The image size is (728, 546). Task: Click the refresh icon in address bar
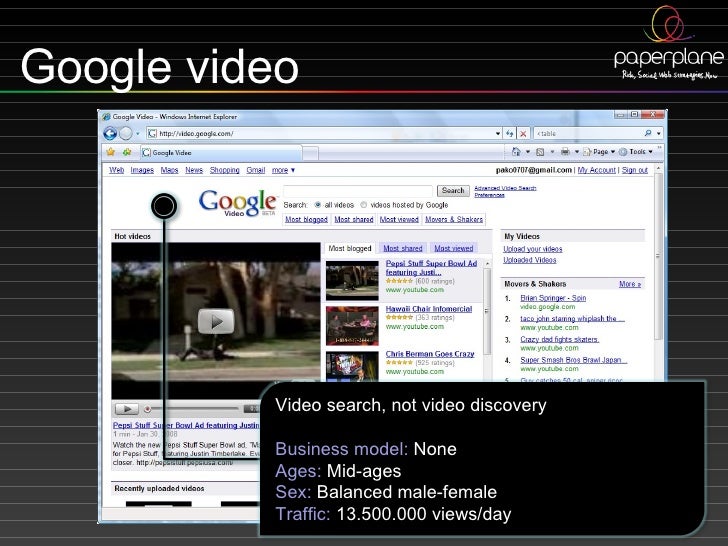point(510,134)
